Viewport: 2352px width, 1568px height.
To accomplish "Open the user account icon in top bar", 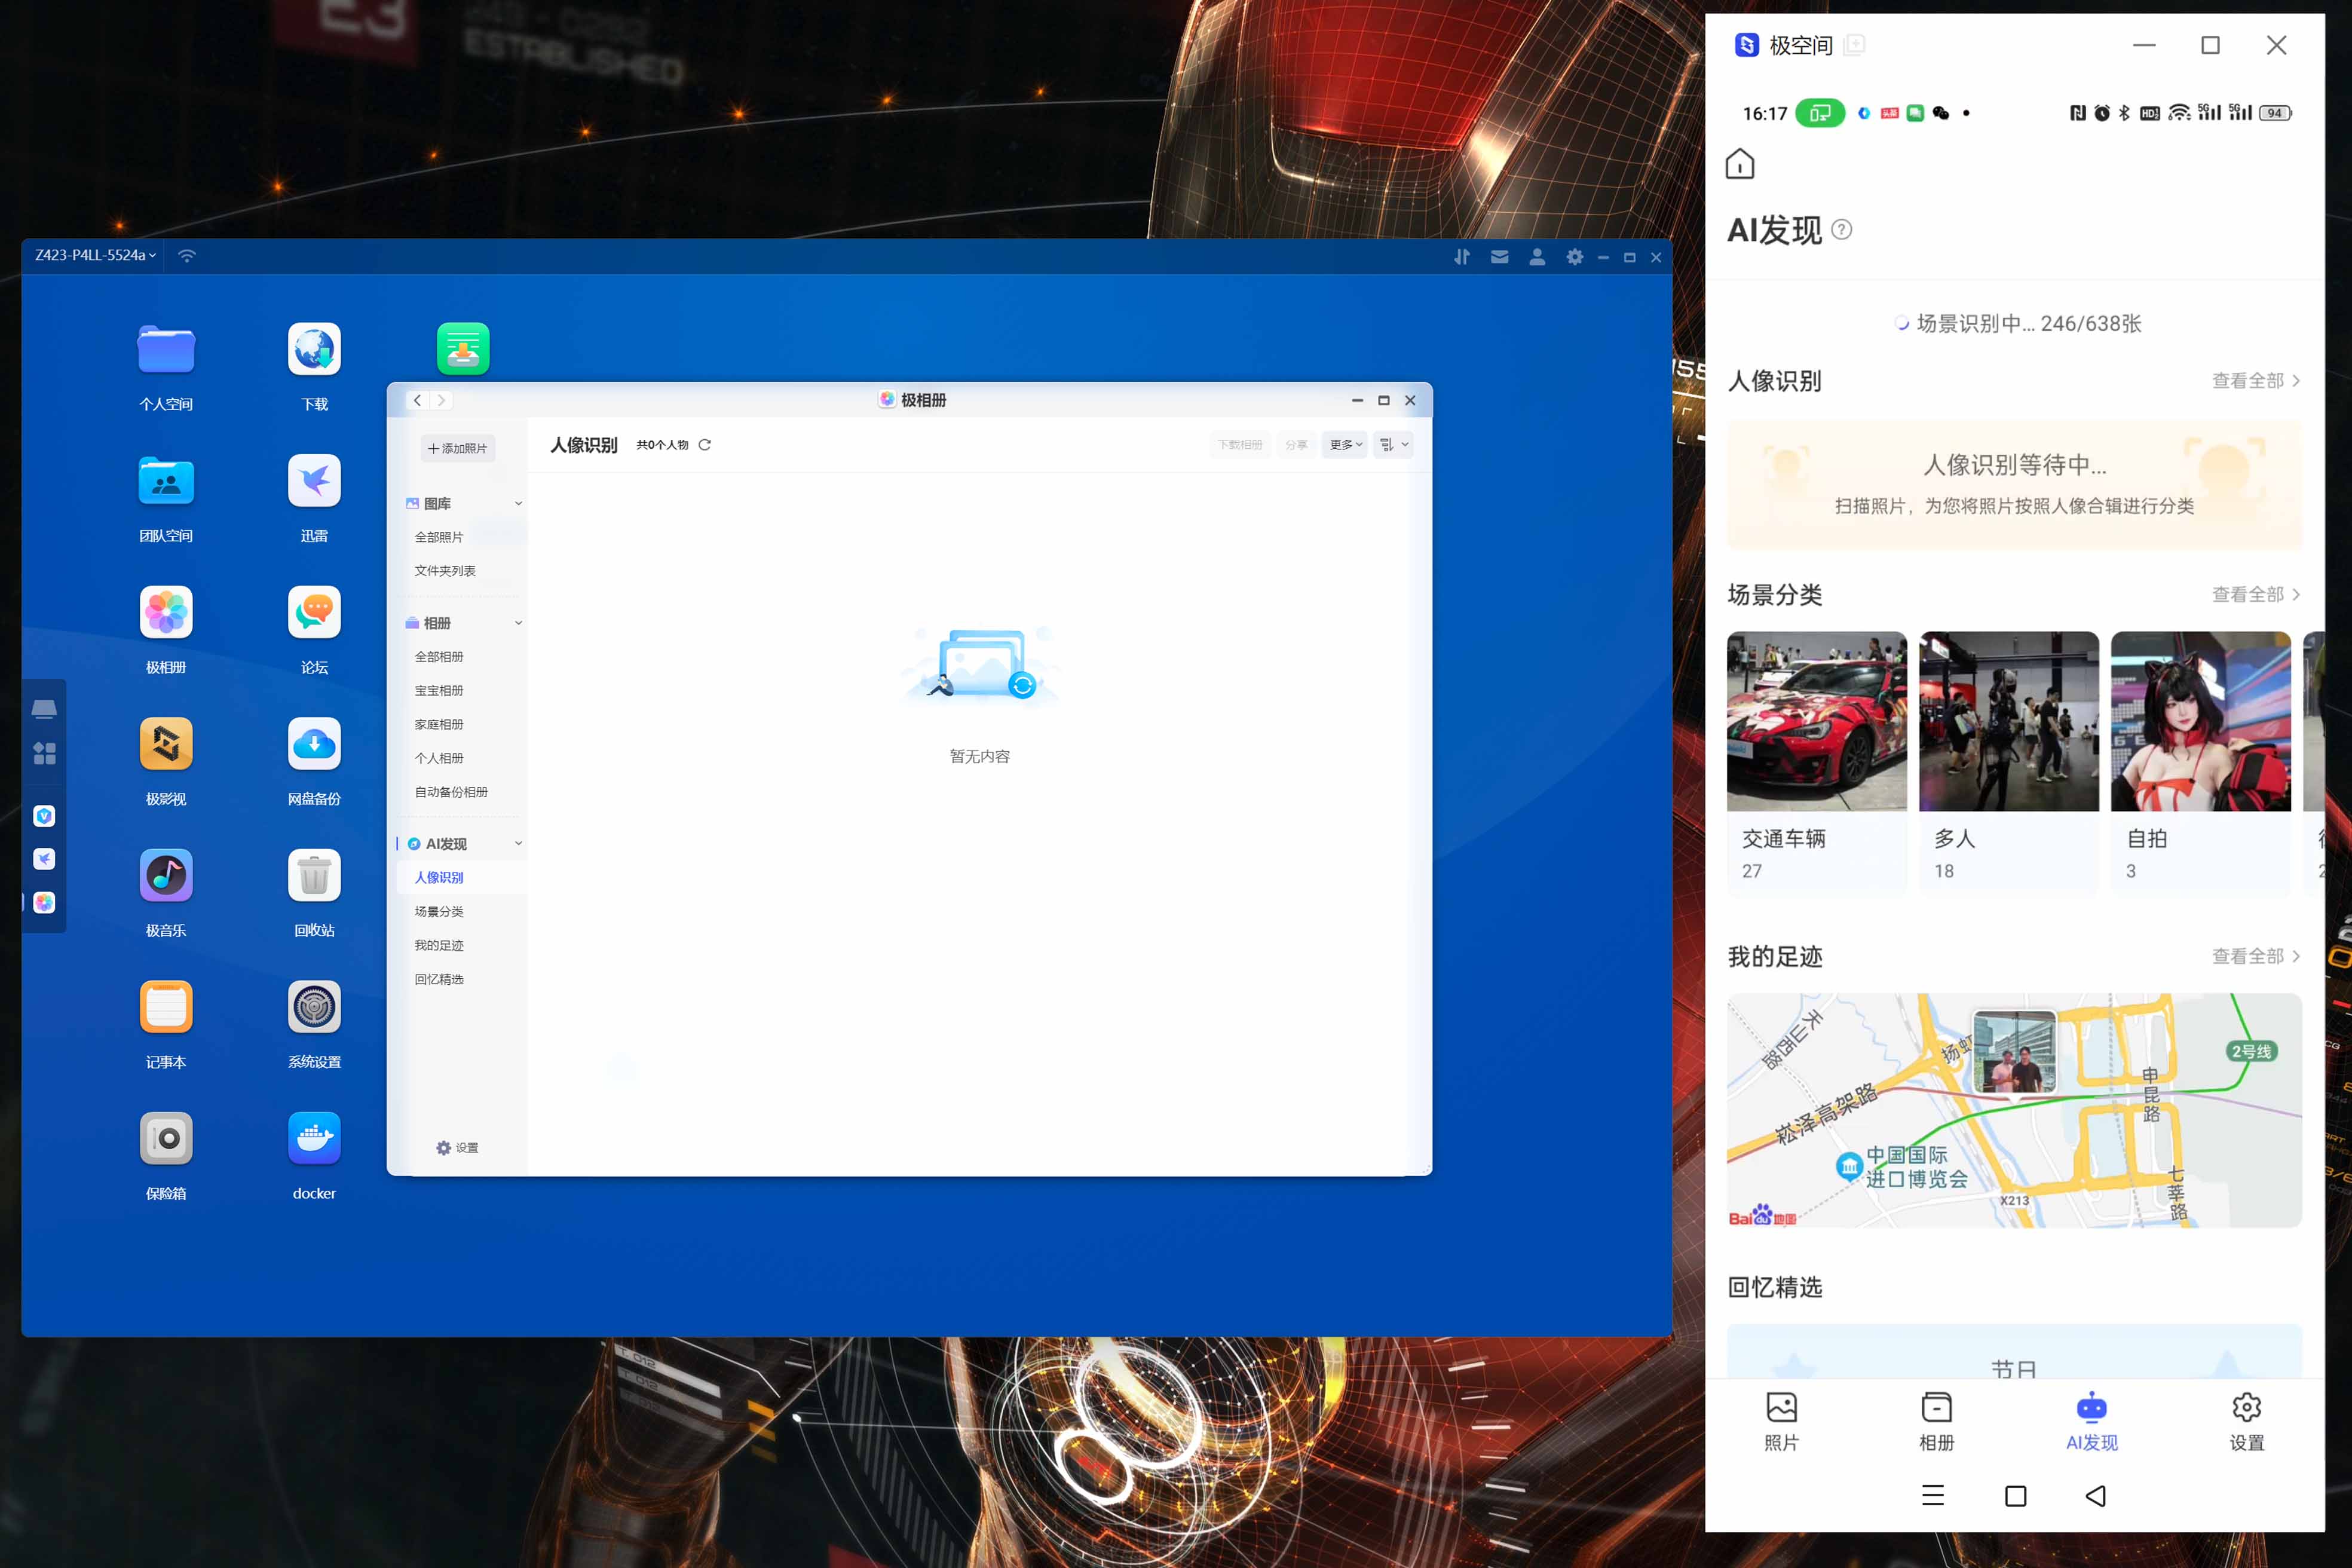I will tap(1537, 257).
